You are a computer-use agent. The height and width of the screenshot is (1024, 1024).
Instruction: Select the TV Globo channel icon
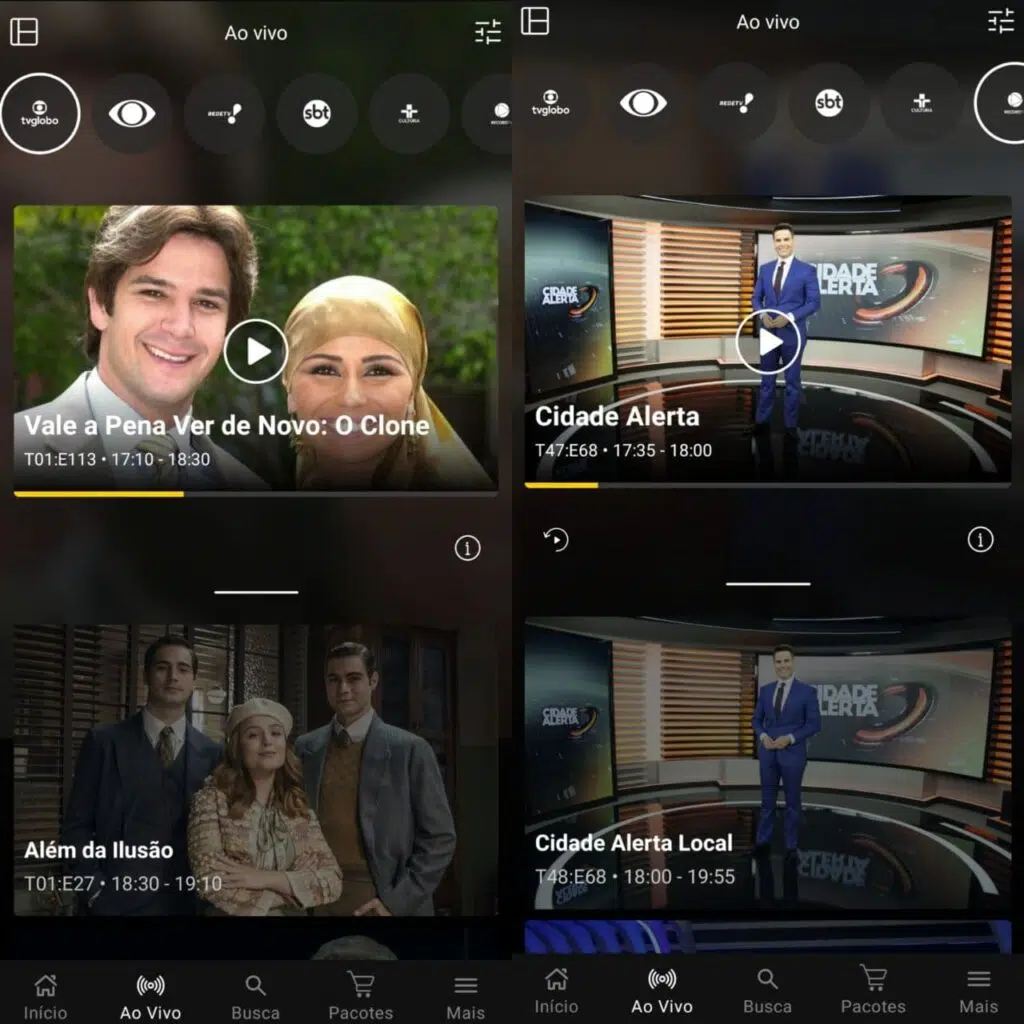40,114
